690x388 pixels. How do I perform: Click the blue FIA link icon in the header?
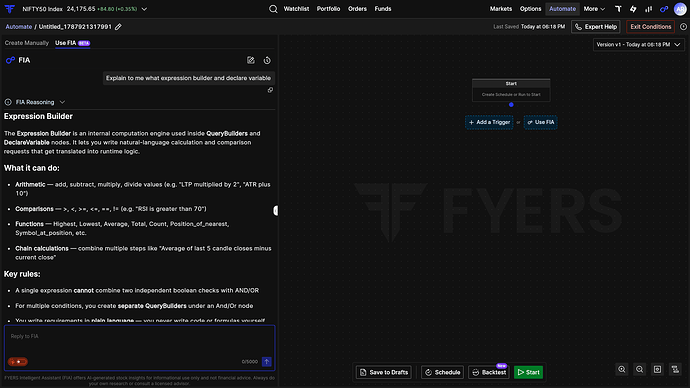[664, 9]
